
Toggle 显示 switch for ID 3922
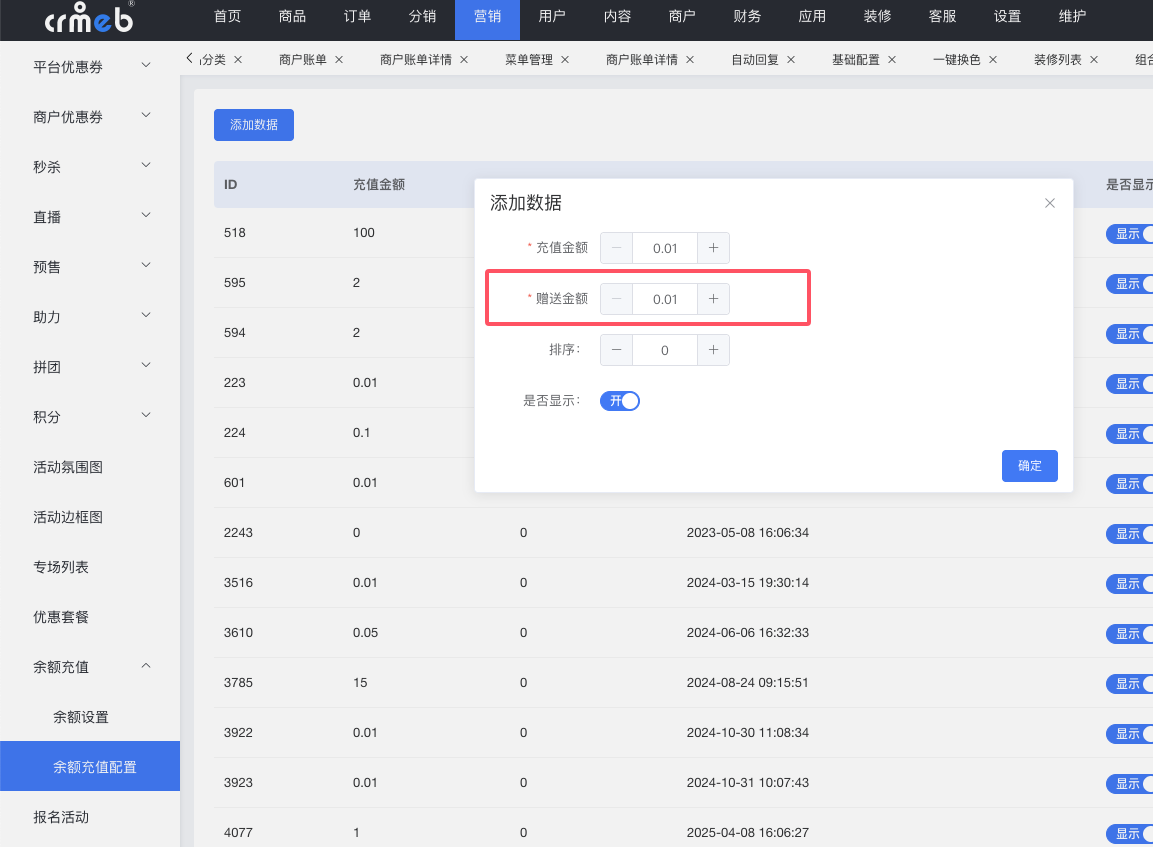(1129, 734)
